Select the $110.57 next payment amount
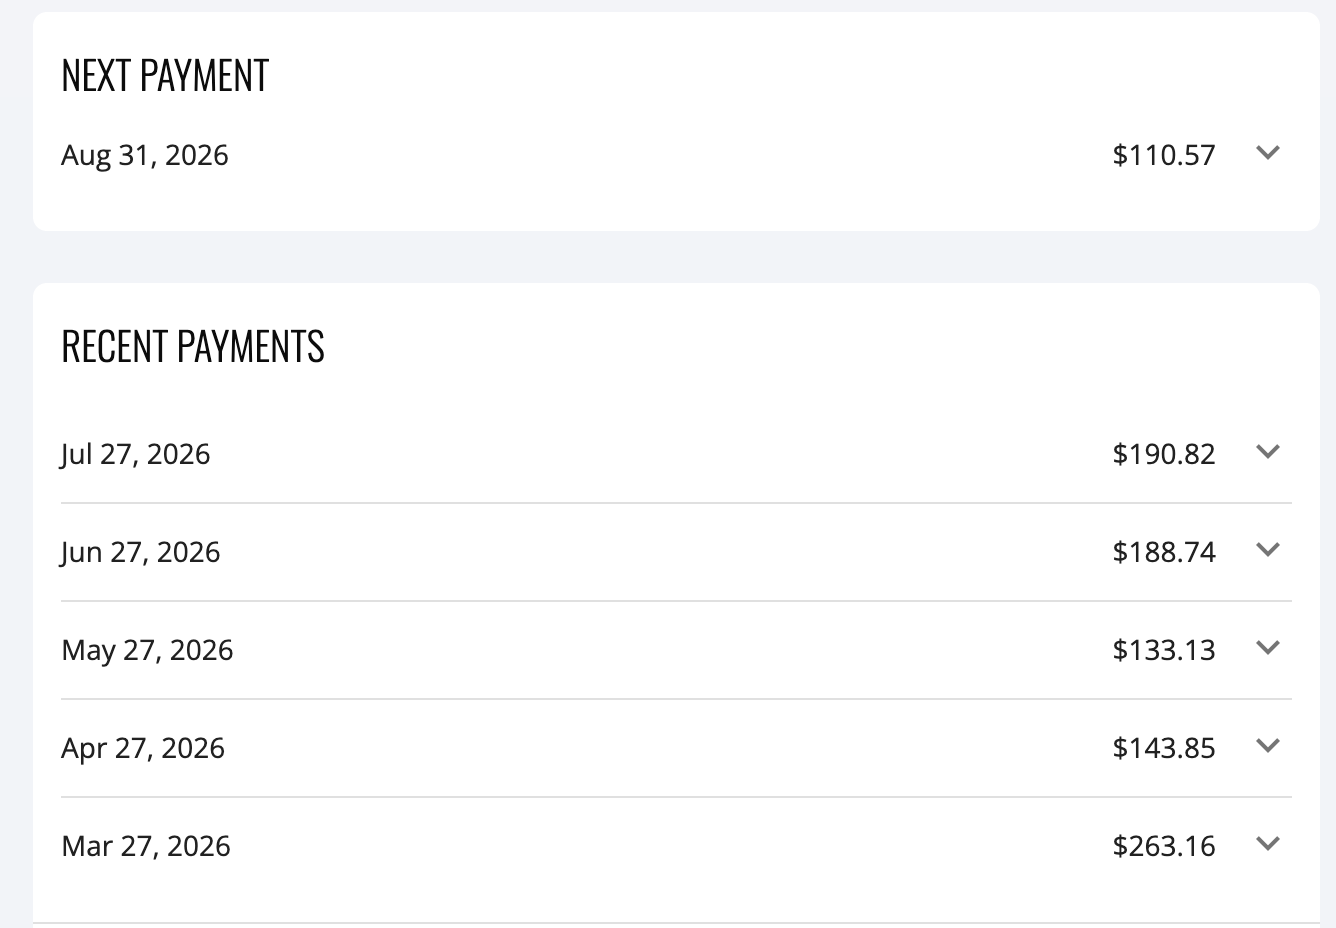The image size is (1336, 928). pyautogui.click(x=1164, y=155)
